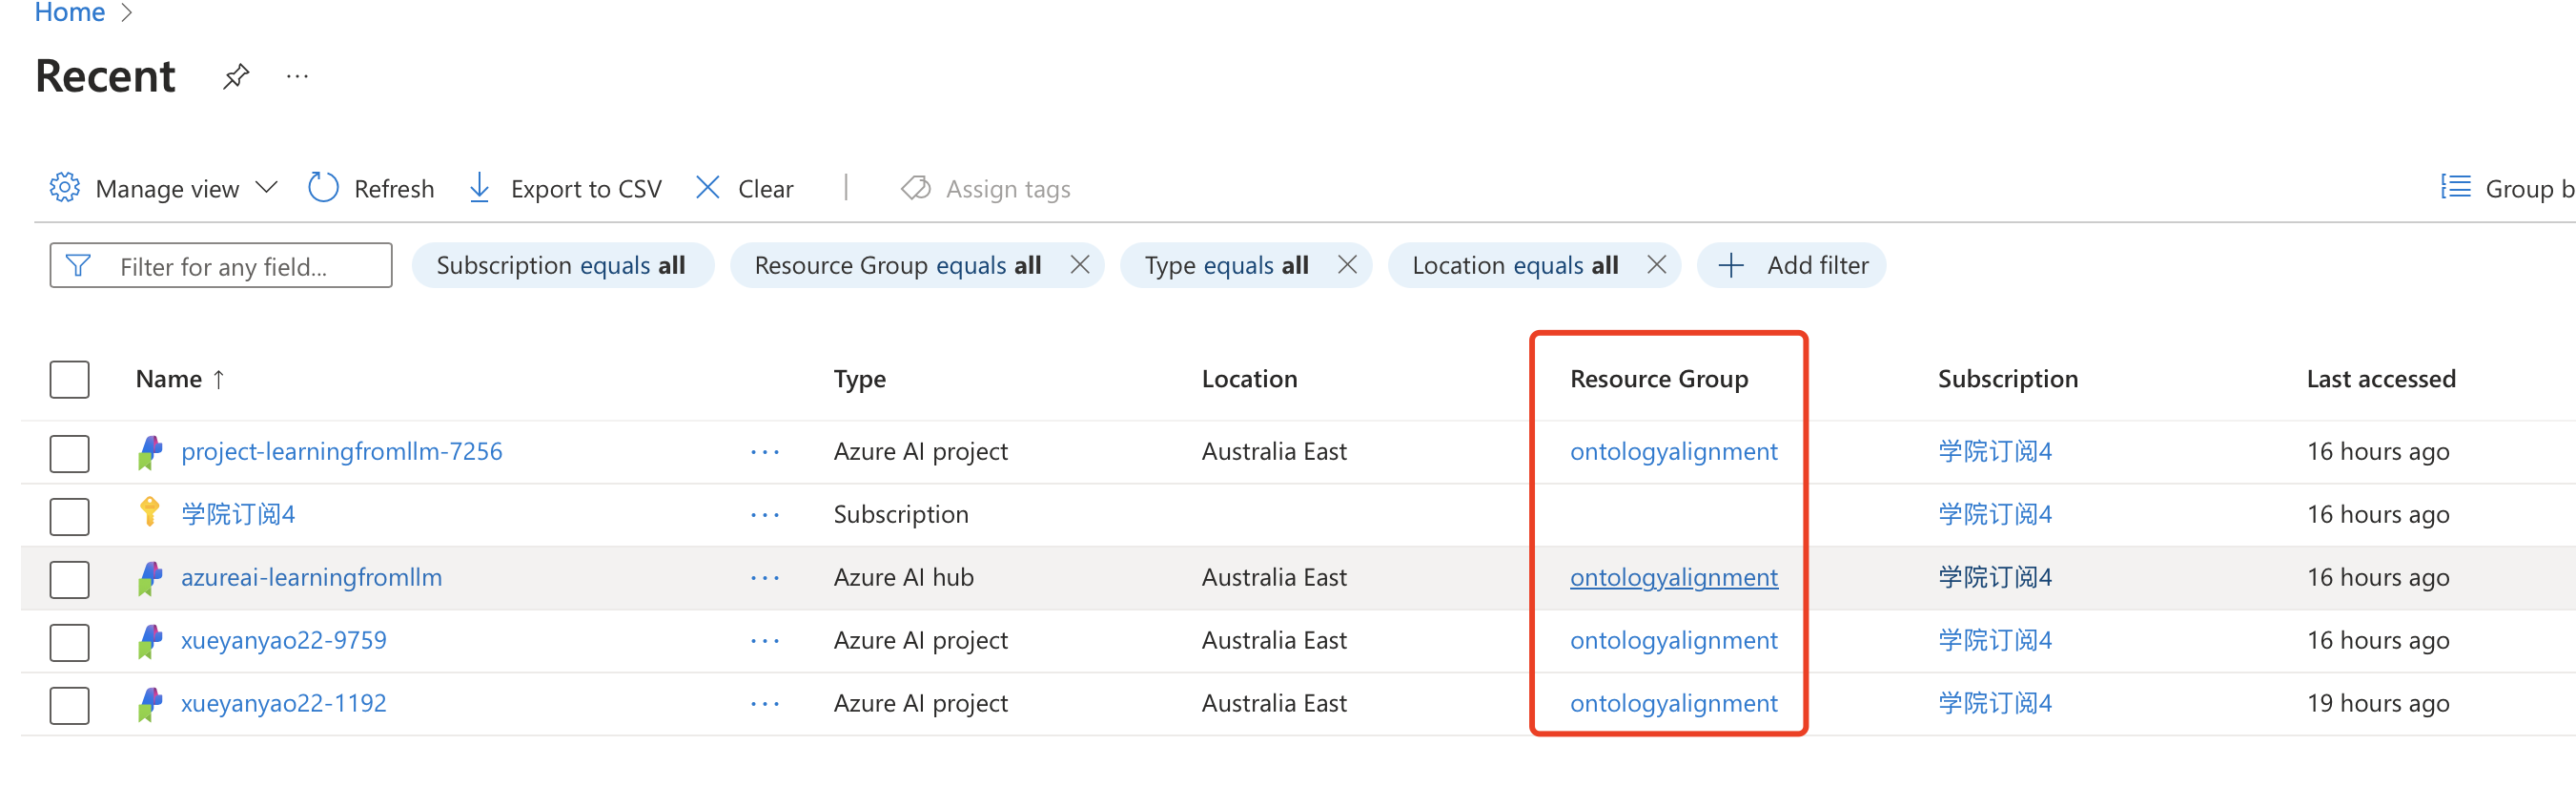
Task: Open context menu dots for xueyanyao22-1192
Action: point(765,704)
